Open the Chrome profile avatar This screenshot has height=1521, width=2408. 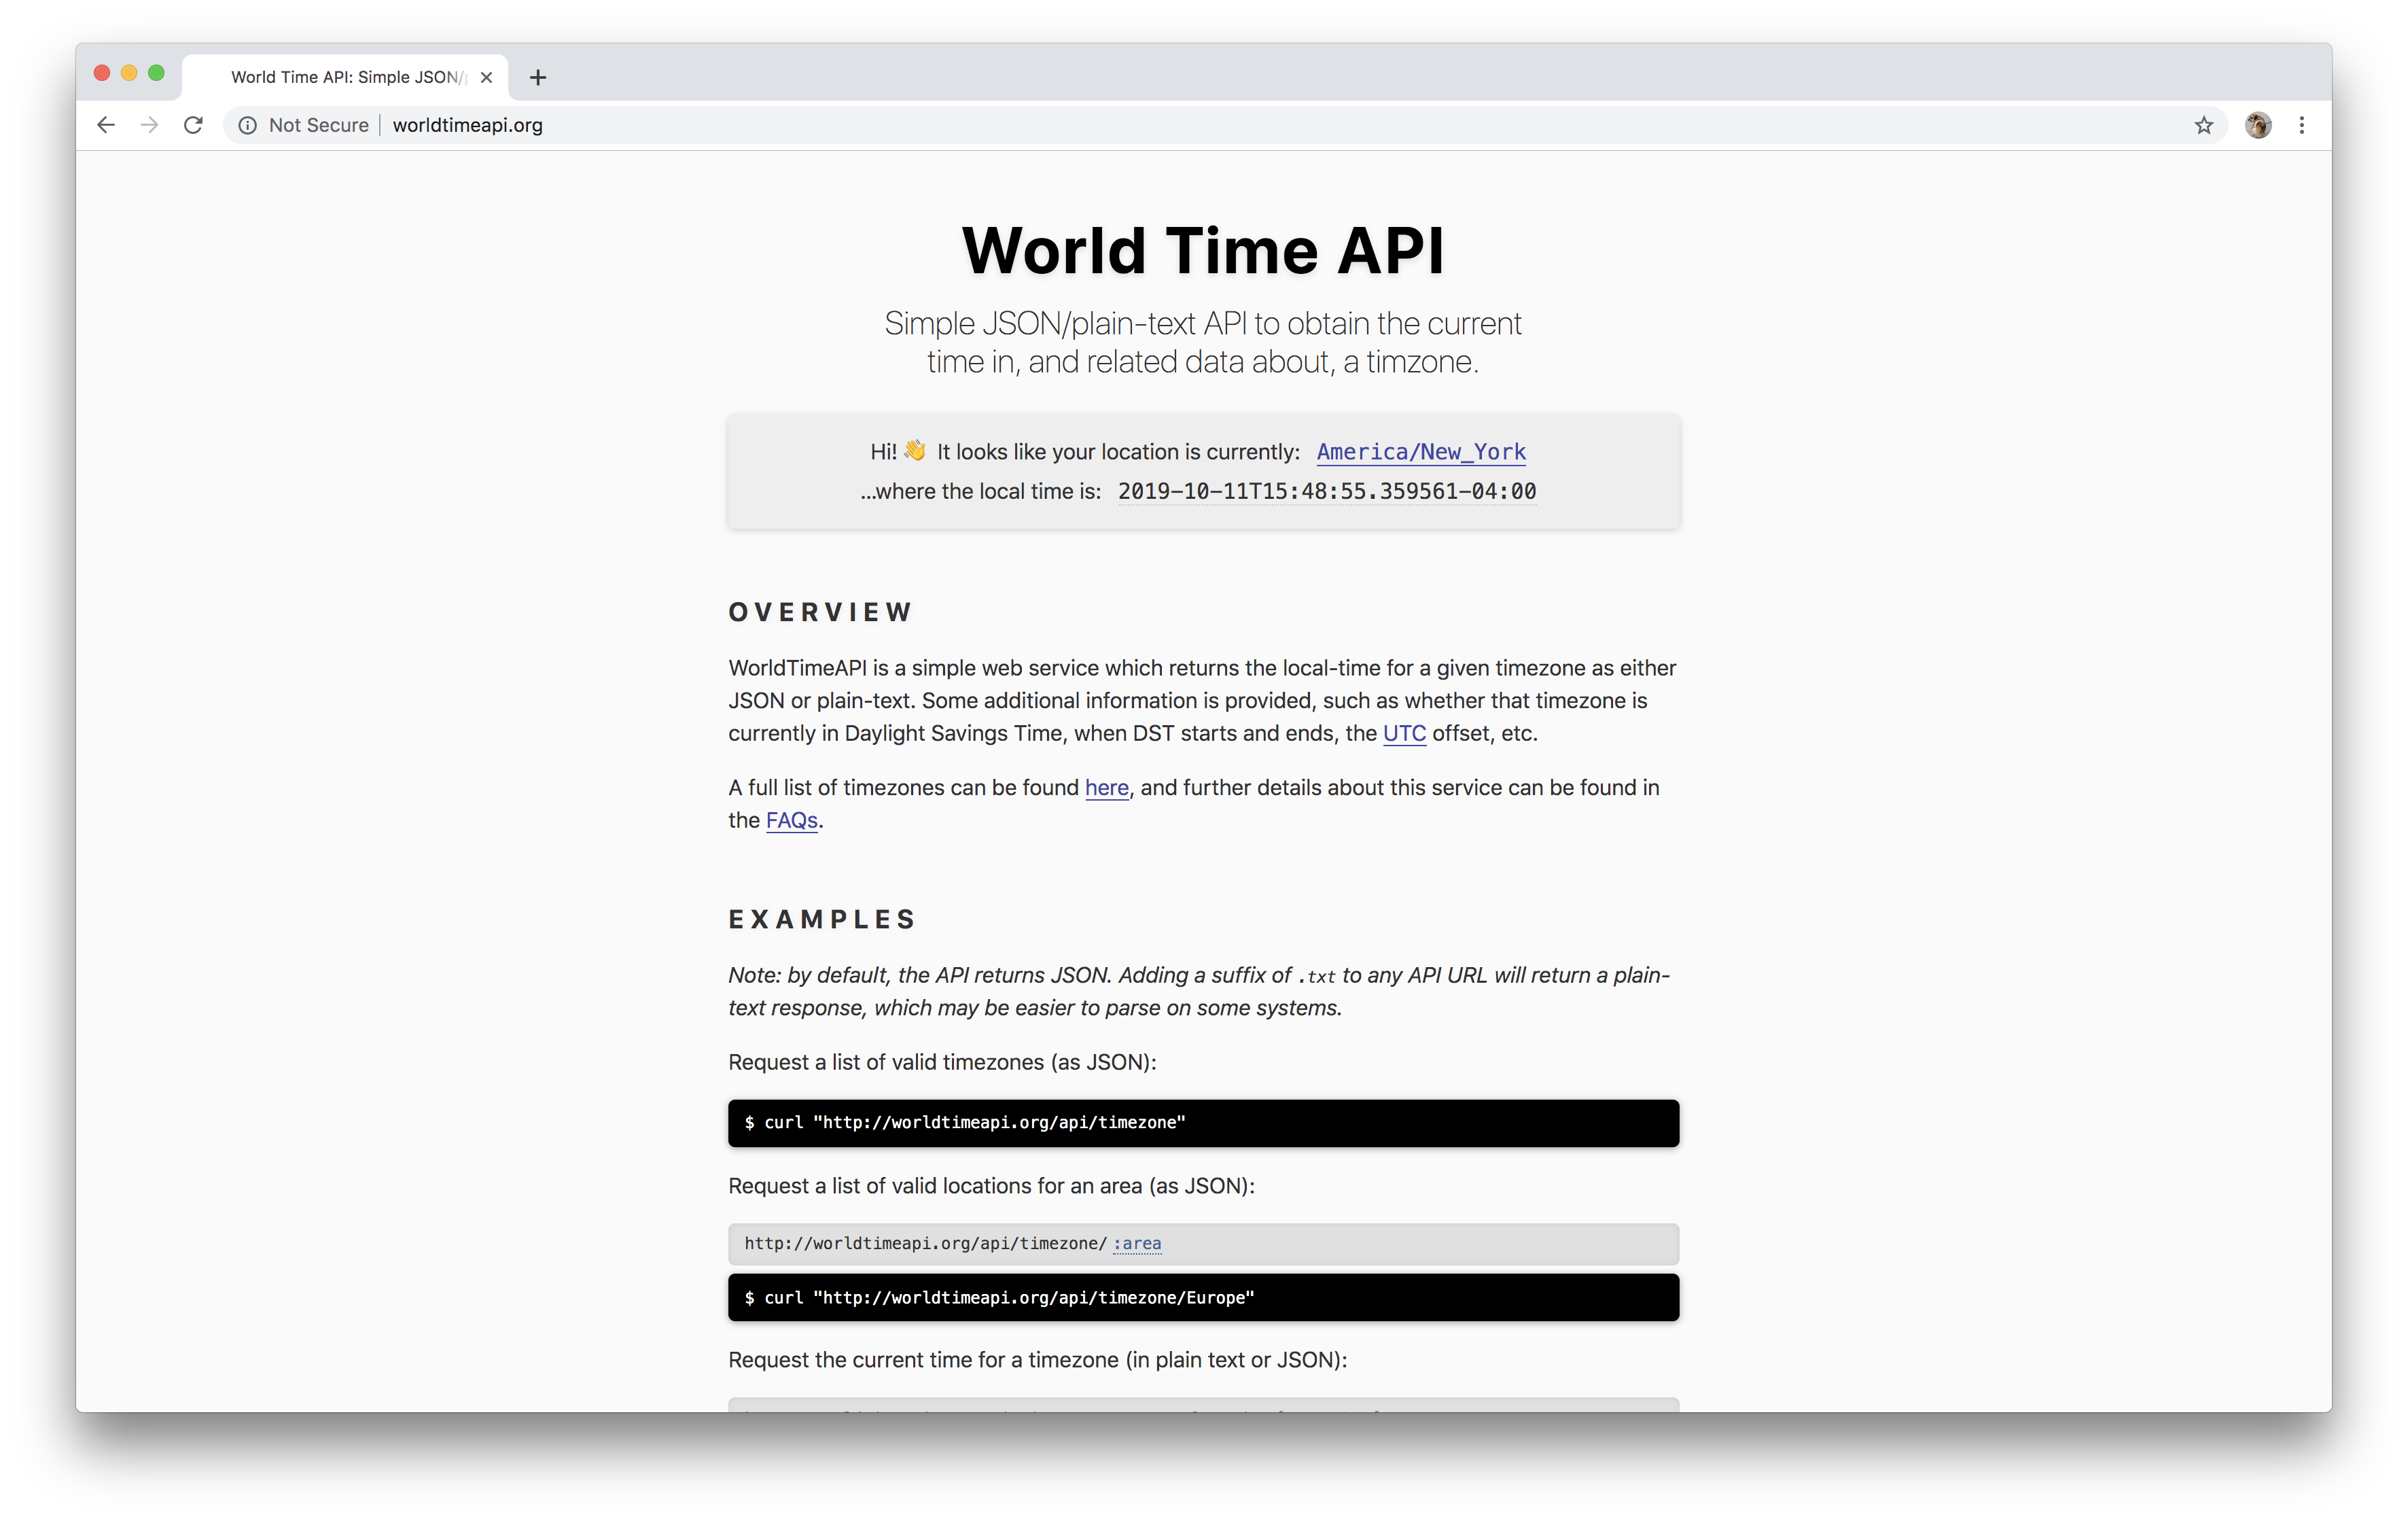pyautogui.click(x=2258, y=125)
